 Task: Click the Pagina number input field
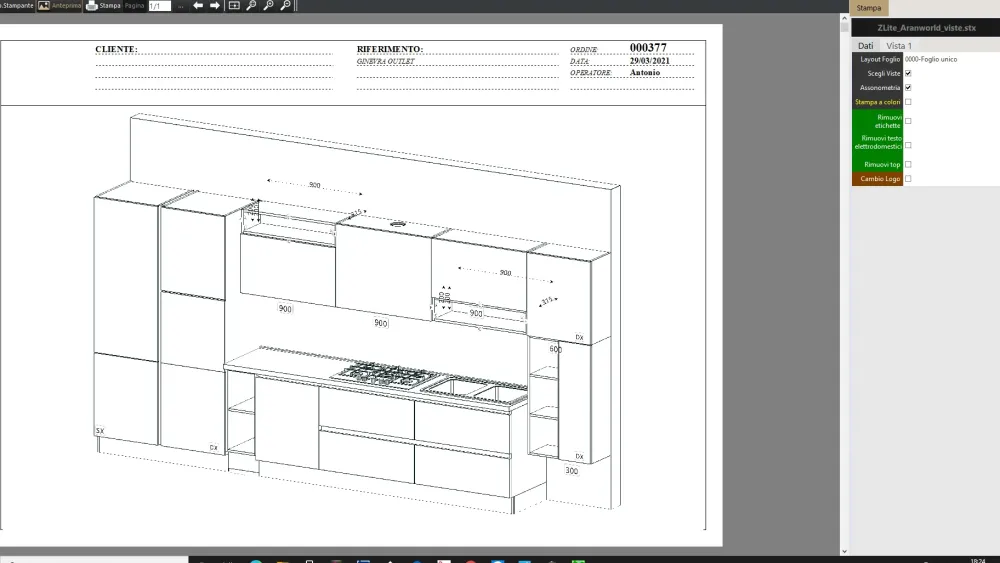pos(159,6)
